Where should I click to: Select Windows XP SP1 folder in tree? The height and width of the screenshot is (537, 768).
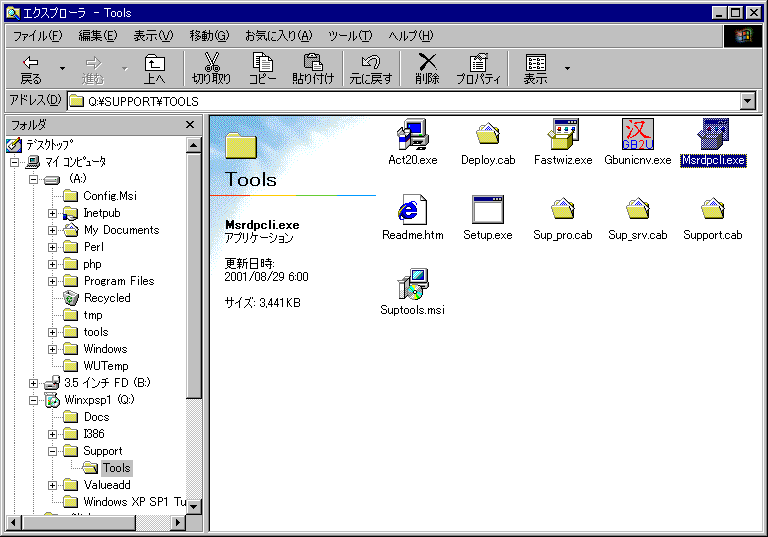pyautogui.click(x=134, y=502)
